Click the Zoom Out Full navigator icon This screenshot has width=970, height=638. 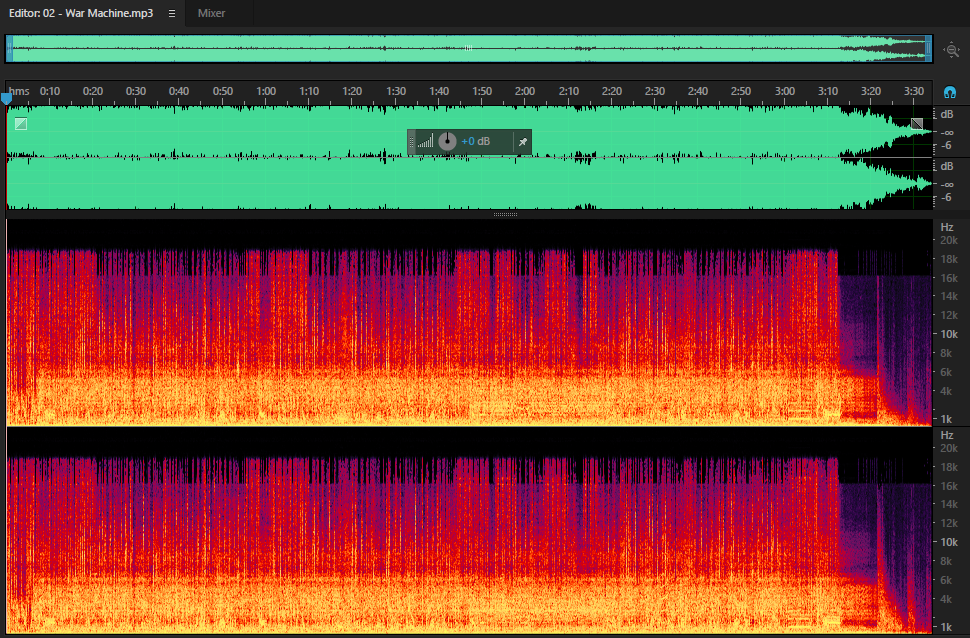(x=951, y=50)
